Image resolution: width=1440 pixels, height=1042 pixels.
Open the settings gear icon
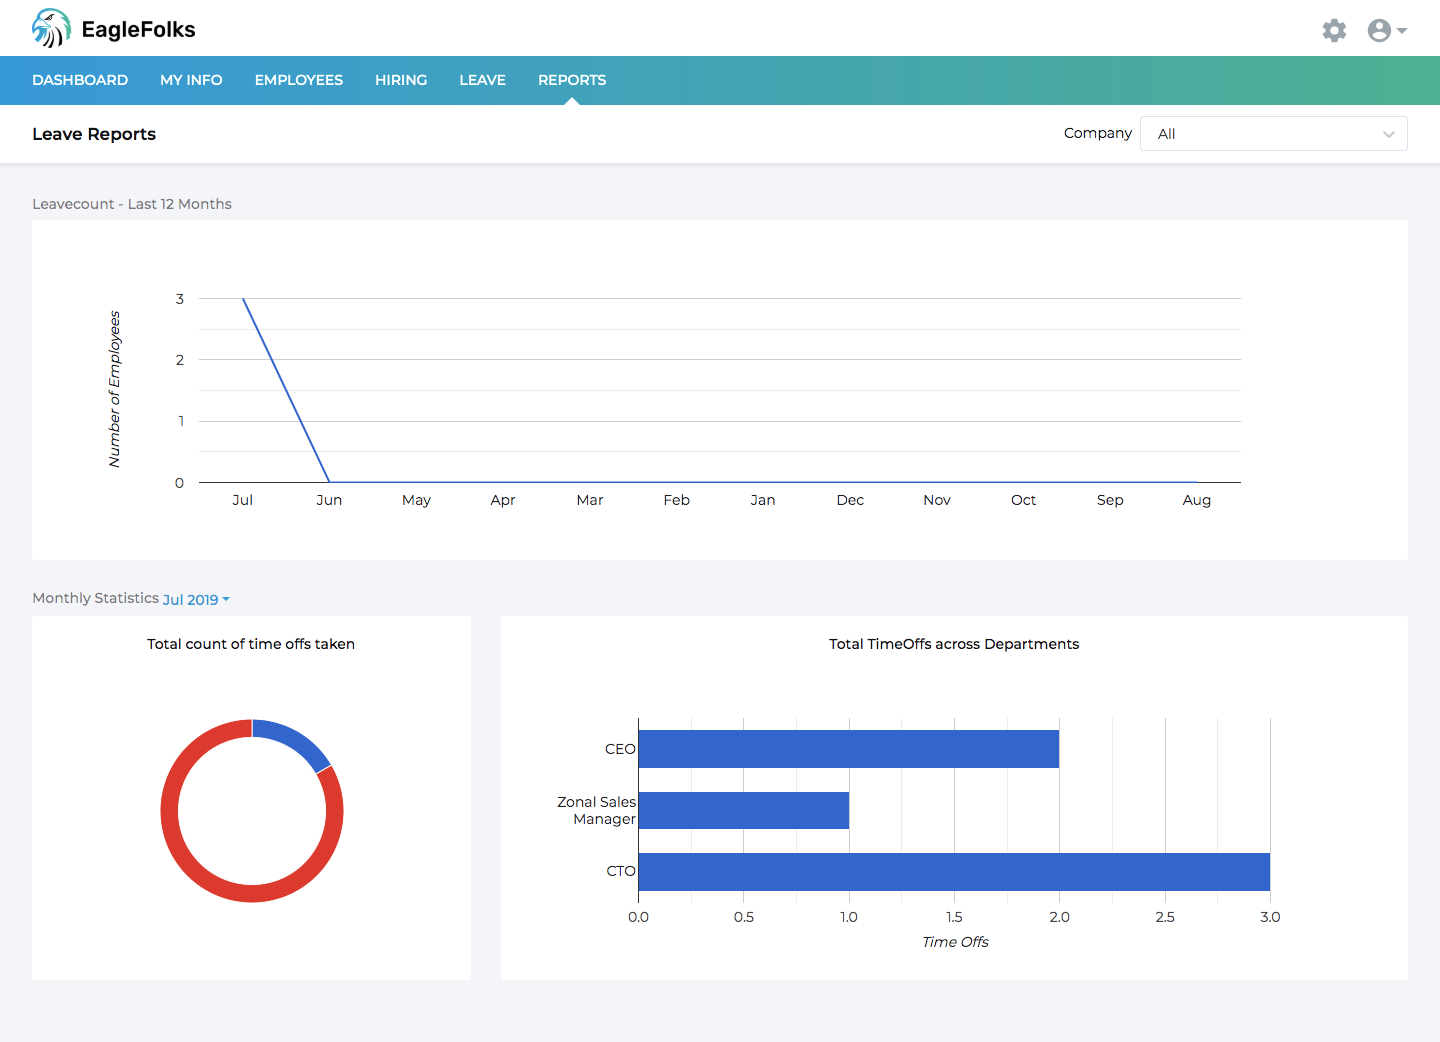coord(1334,30)
